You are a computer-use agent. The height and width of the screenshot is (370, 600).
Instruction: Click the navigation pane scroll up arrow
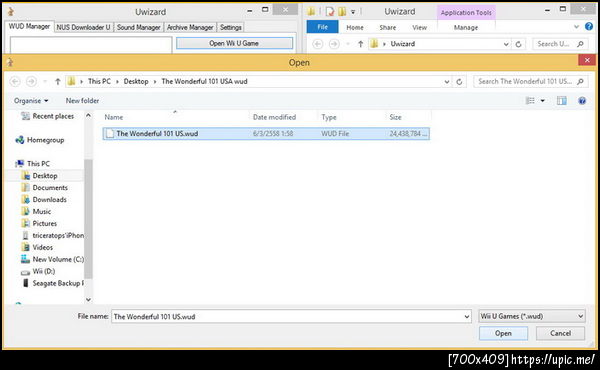[88, 115]
